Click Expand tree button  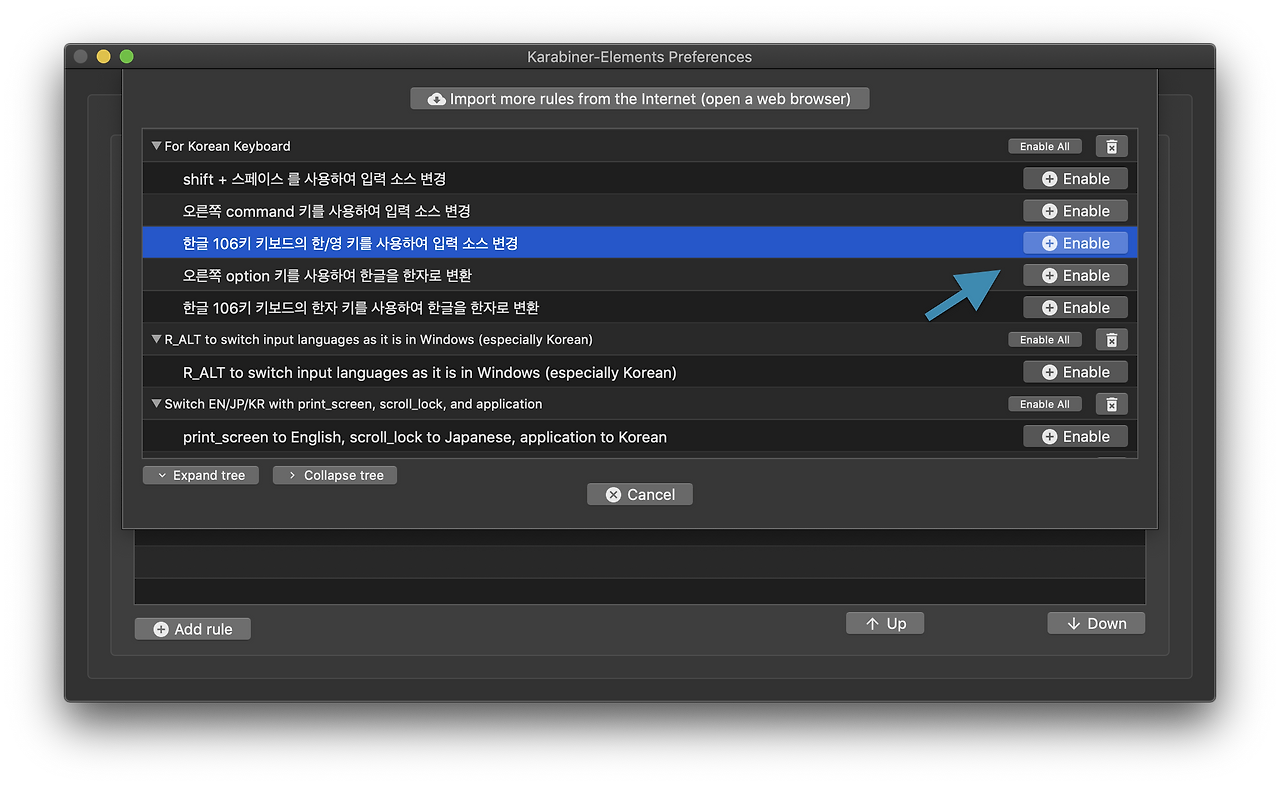[201, 475]
